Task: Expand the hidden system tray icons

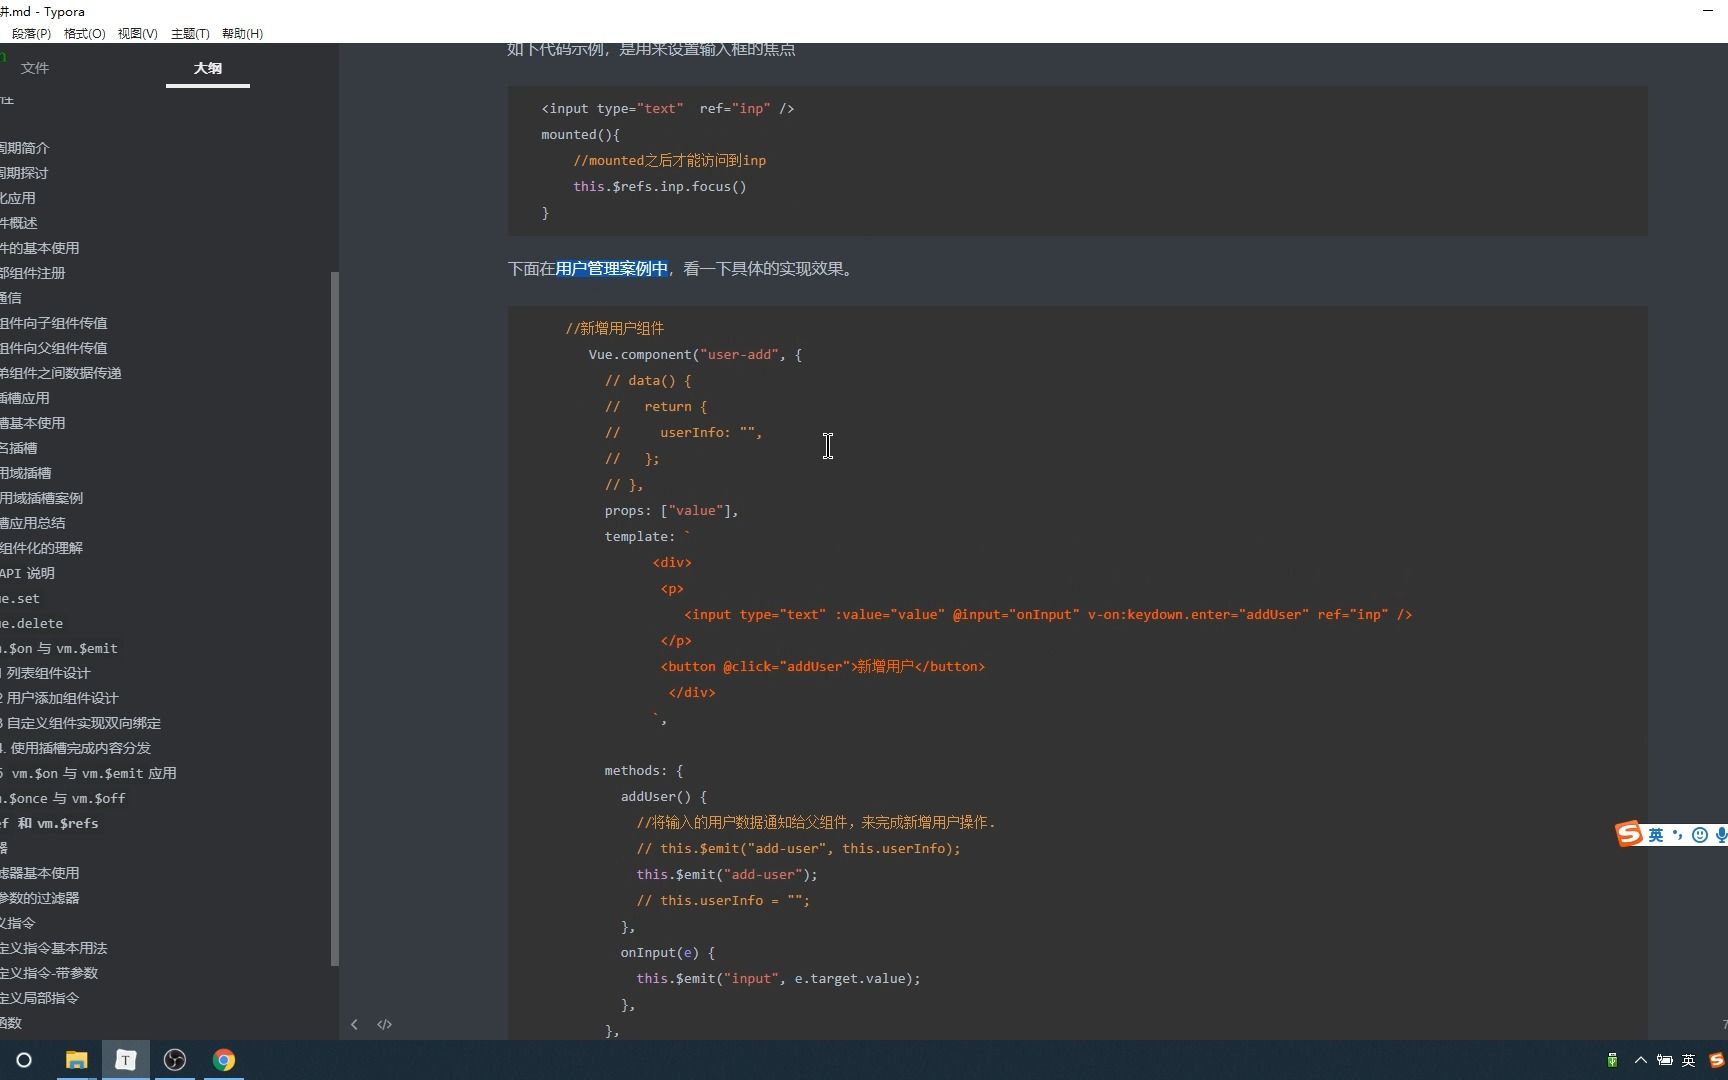Action: pyautogui.click(x=1640, y=1060)
